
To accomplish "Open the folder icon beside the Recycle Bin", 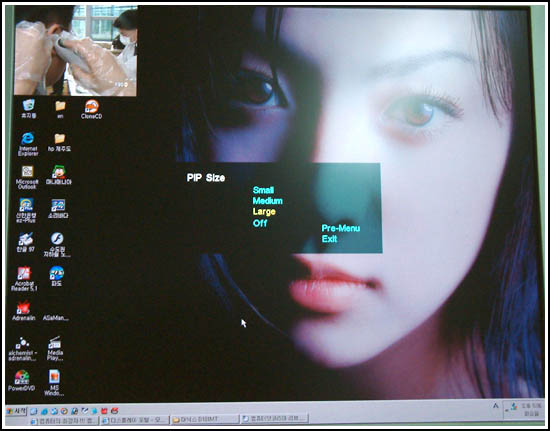I will tap(60, 109).
